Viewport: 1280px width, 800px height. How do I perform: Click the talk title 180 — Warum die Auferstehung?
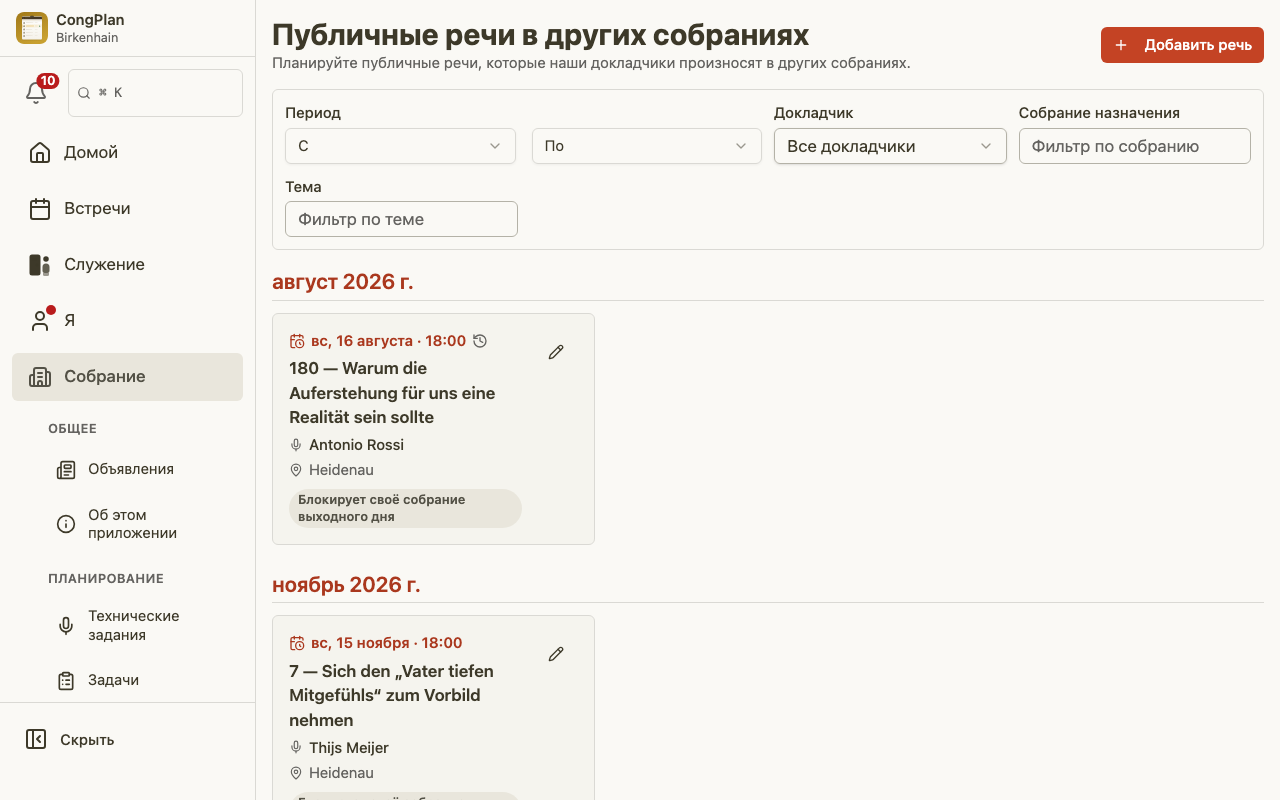(x=392, y=393)
